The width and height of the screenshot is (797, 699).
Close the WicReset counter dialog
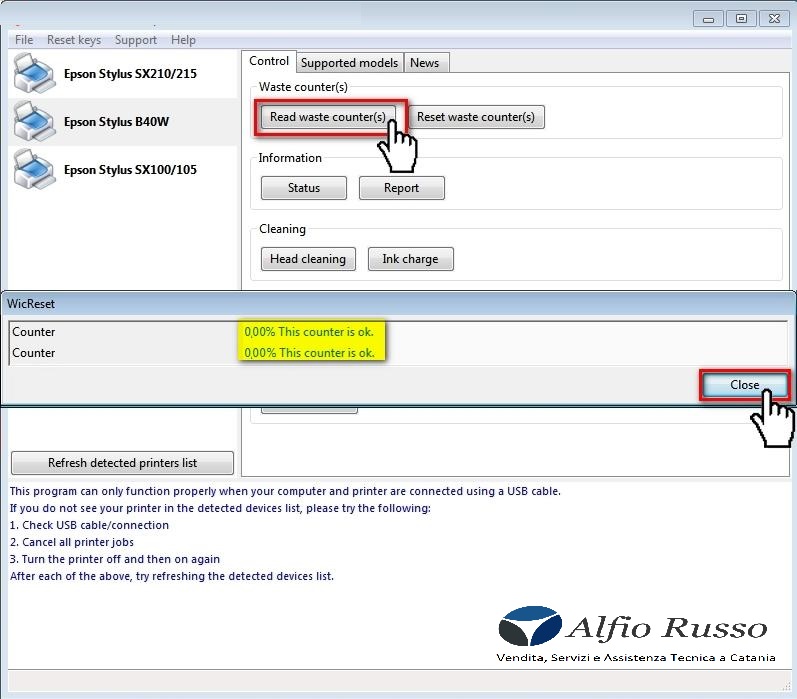tap(745, 385)
